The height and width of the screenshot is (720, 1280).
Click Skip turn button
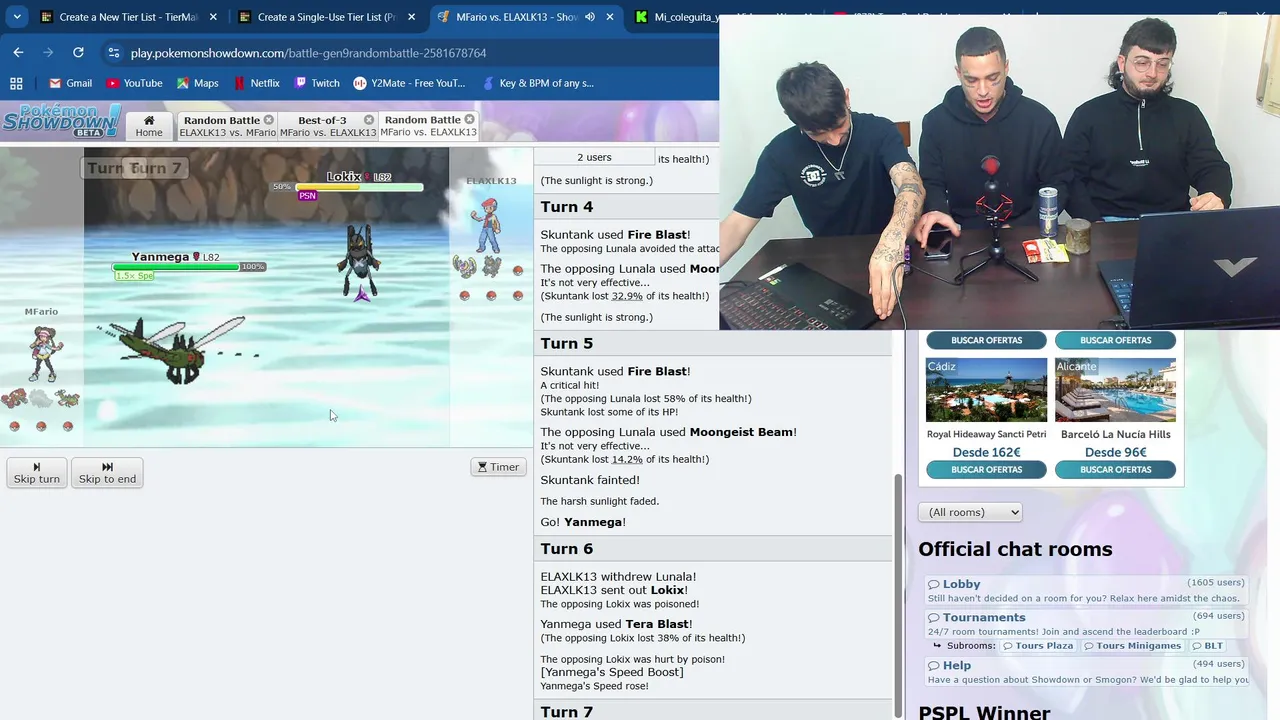point(37,473)
